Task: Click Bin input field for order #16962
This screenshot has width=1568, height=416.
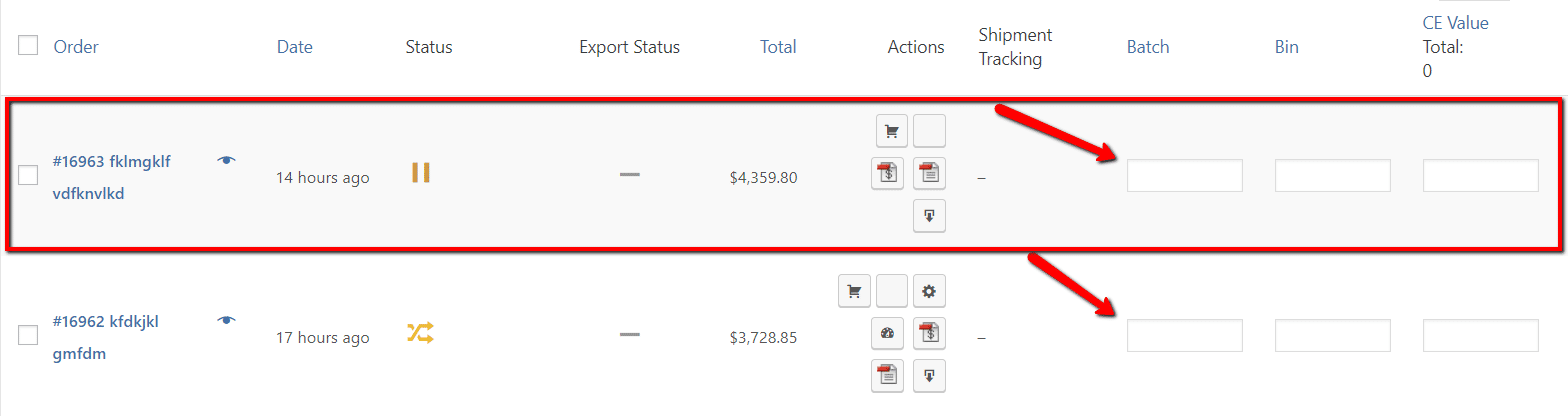Action: 1332,335
